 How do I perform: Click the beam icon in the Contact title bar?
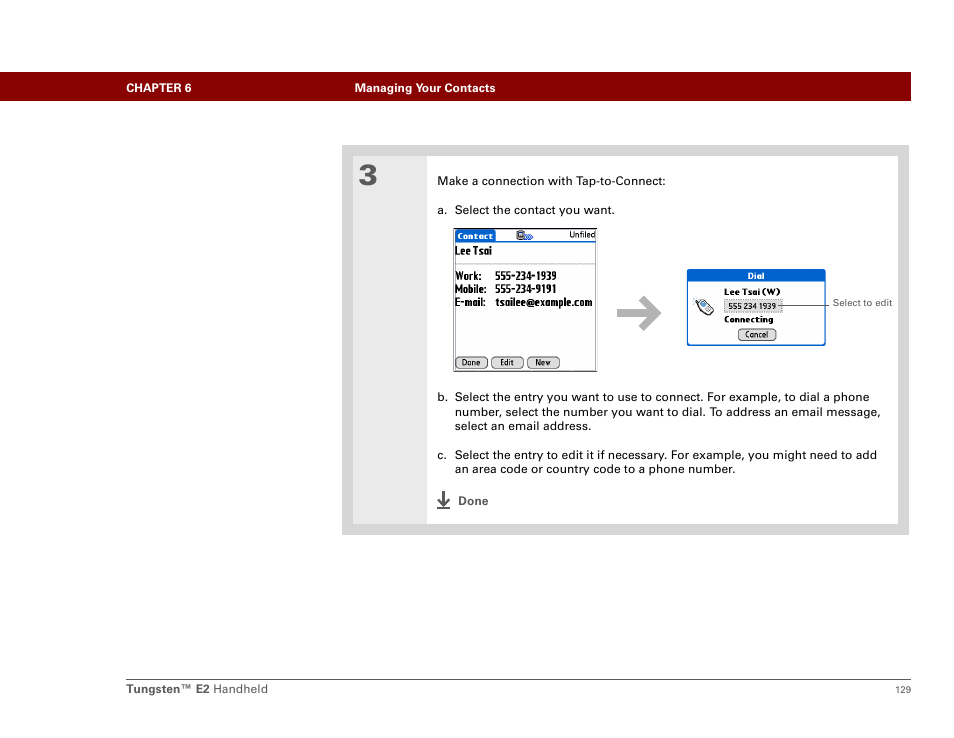524,235
